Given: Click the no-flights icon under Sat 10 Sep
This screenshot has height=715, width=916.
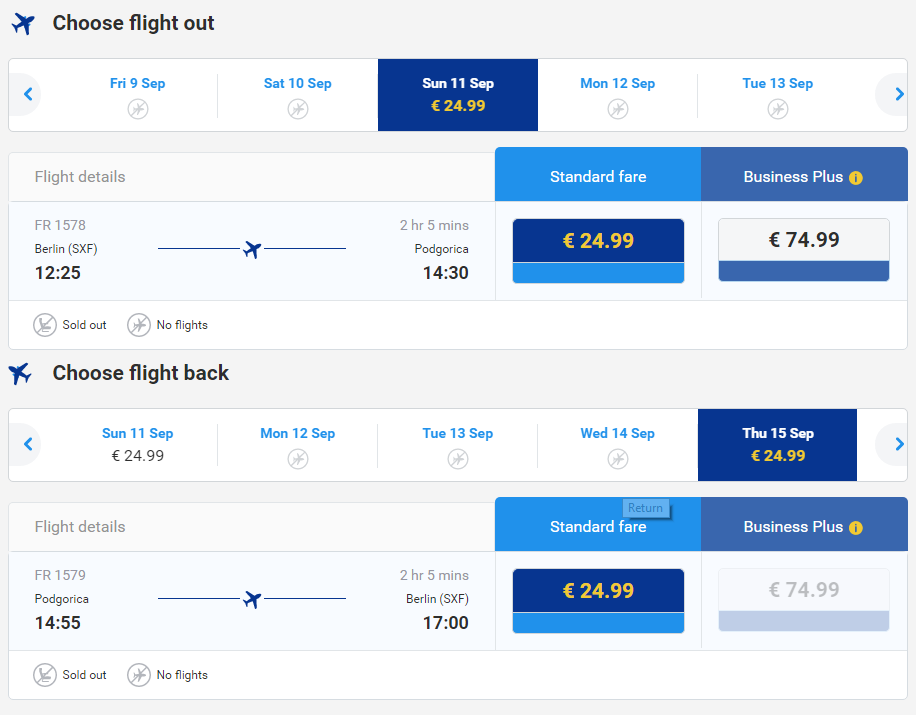Looking at the screenshot, I should pyautogui.click(x=298, y=109).
